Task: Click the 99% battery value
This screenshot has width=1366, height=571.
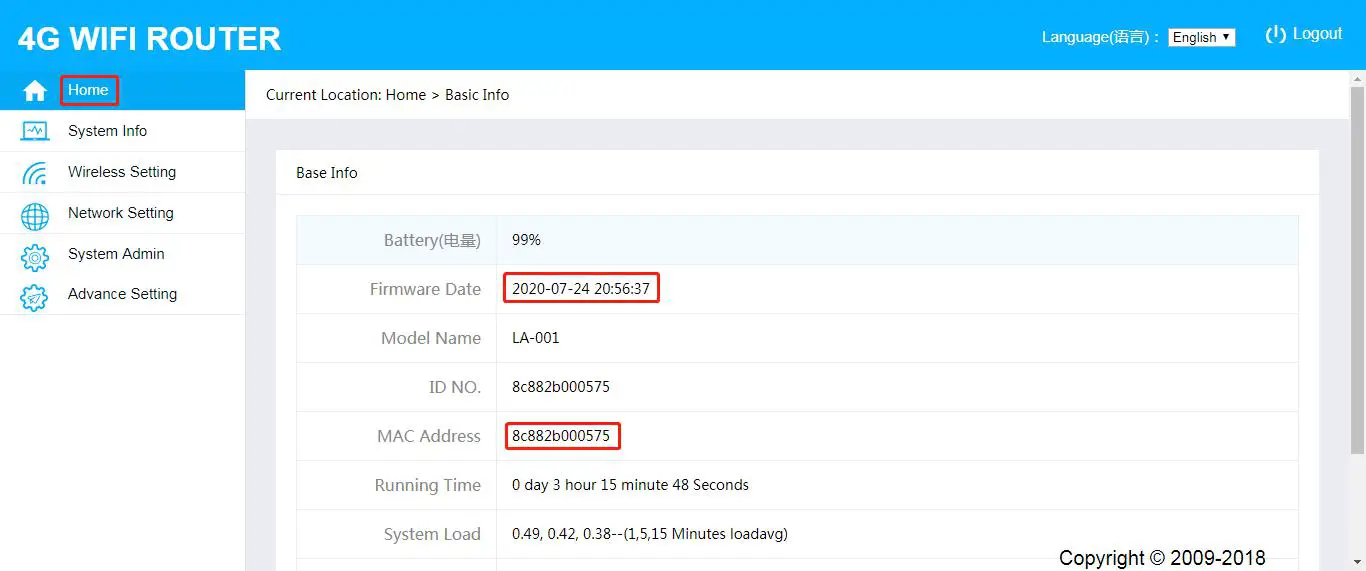Action: [526, 240]
